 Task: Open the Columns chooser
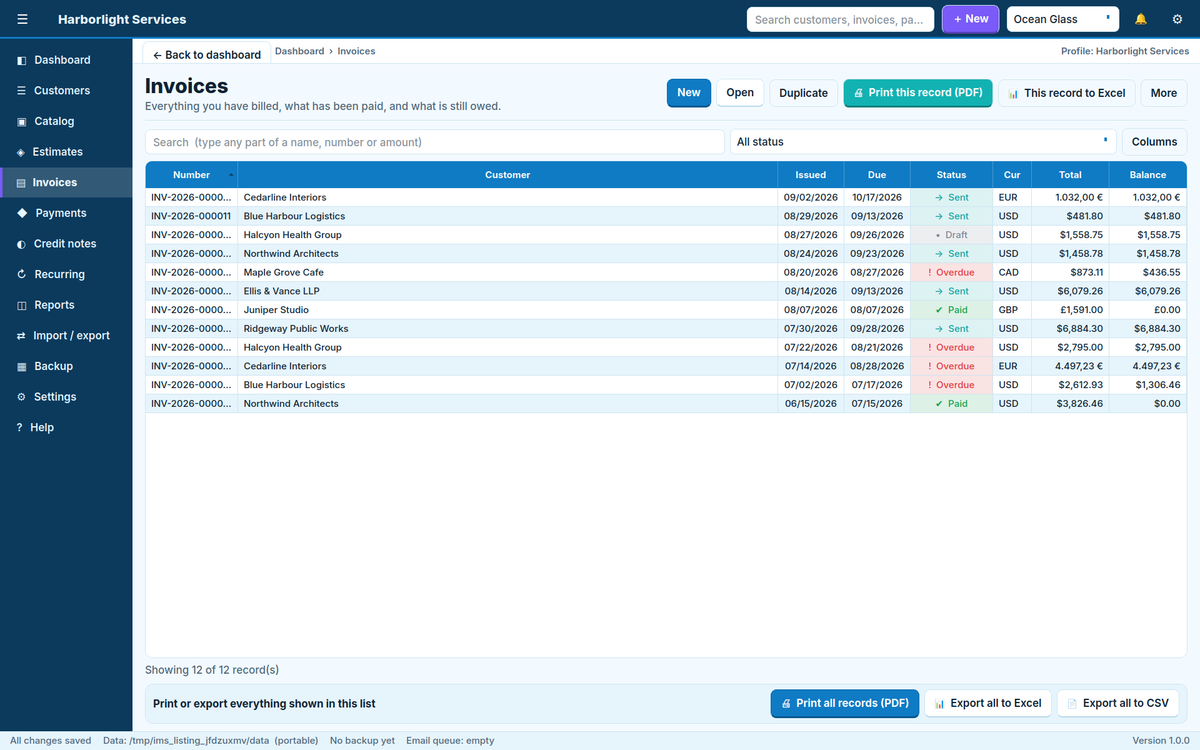1154,142
